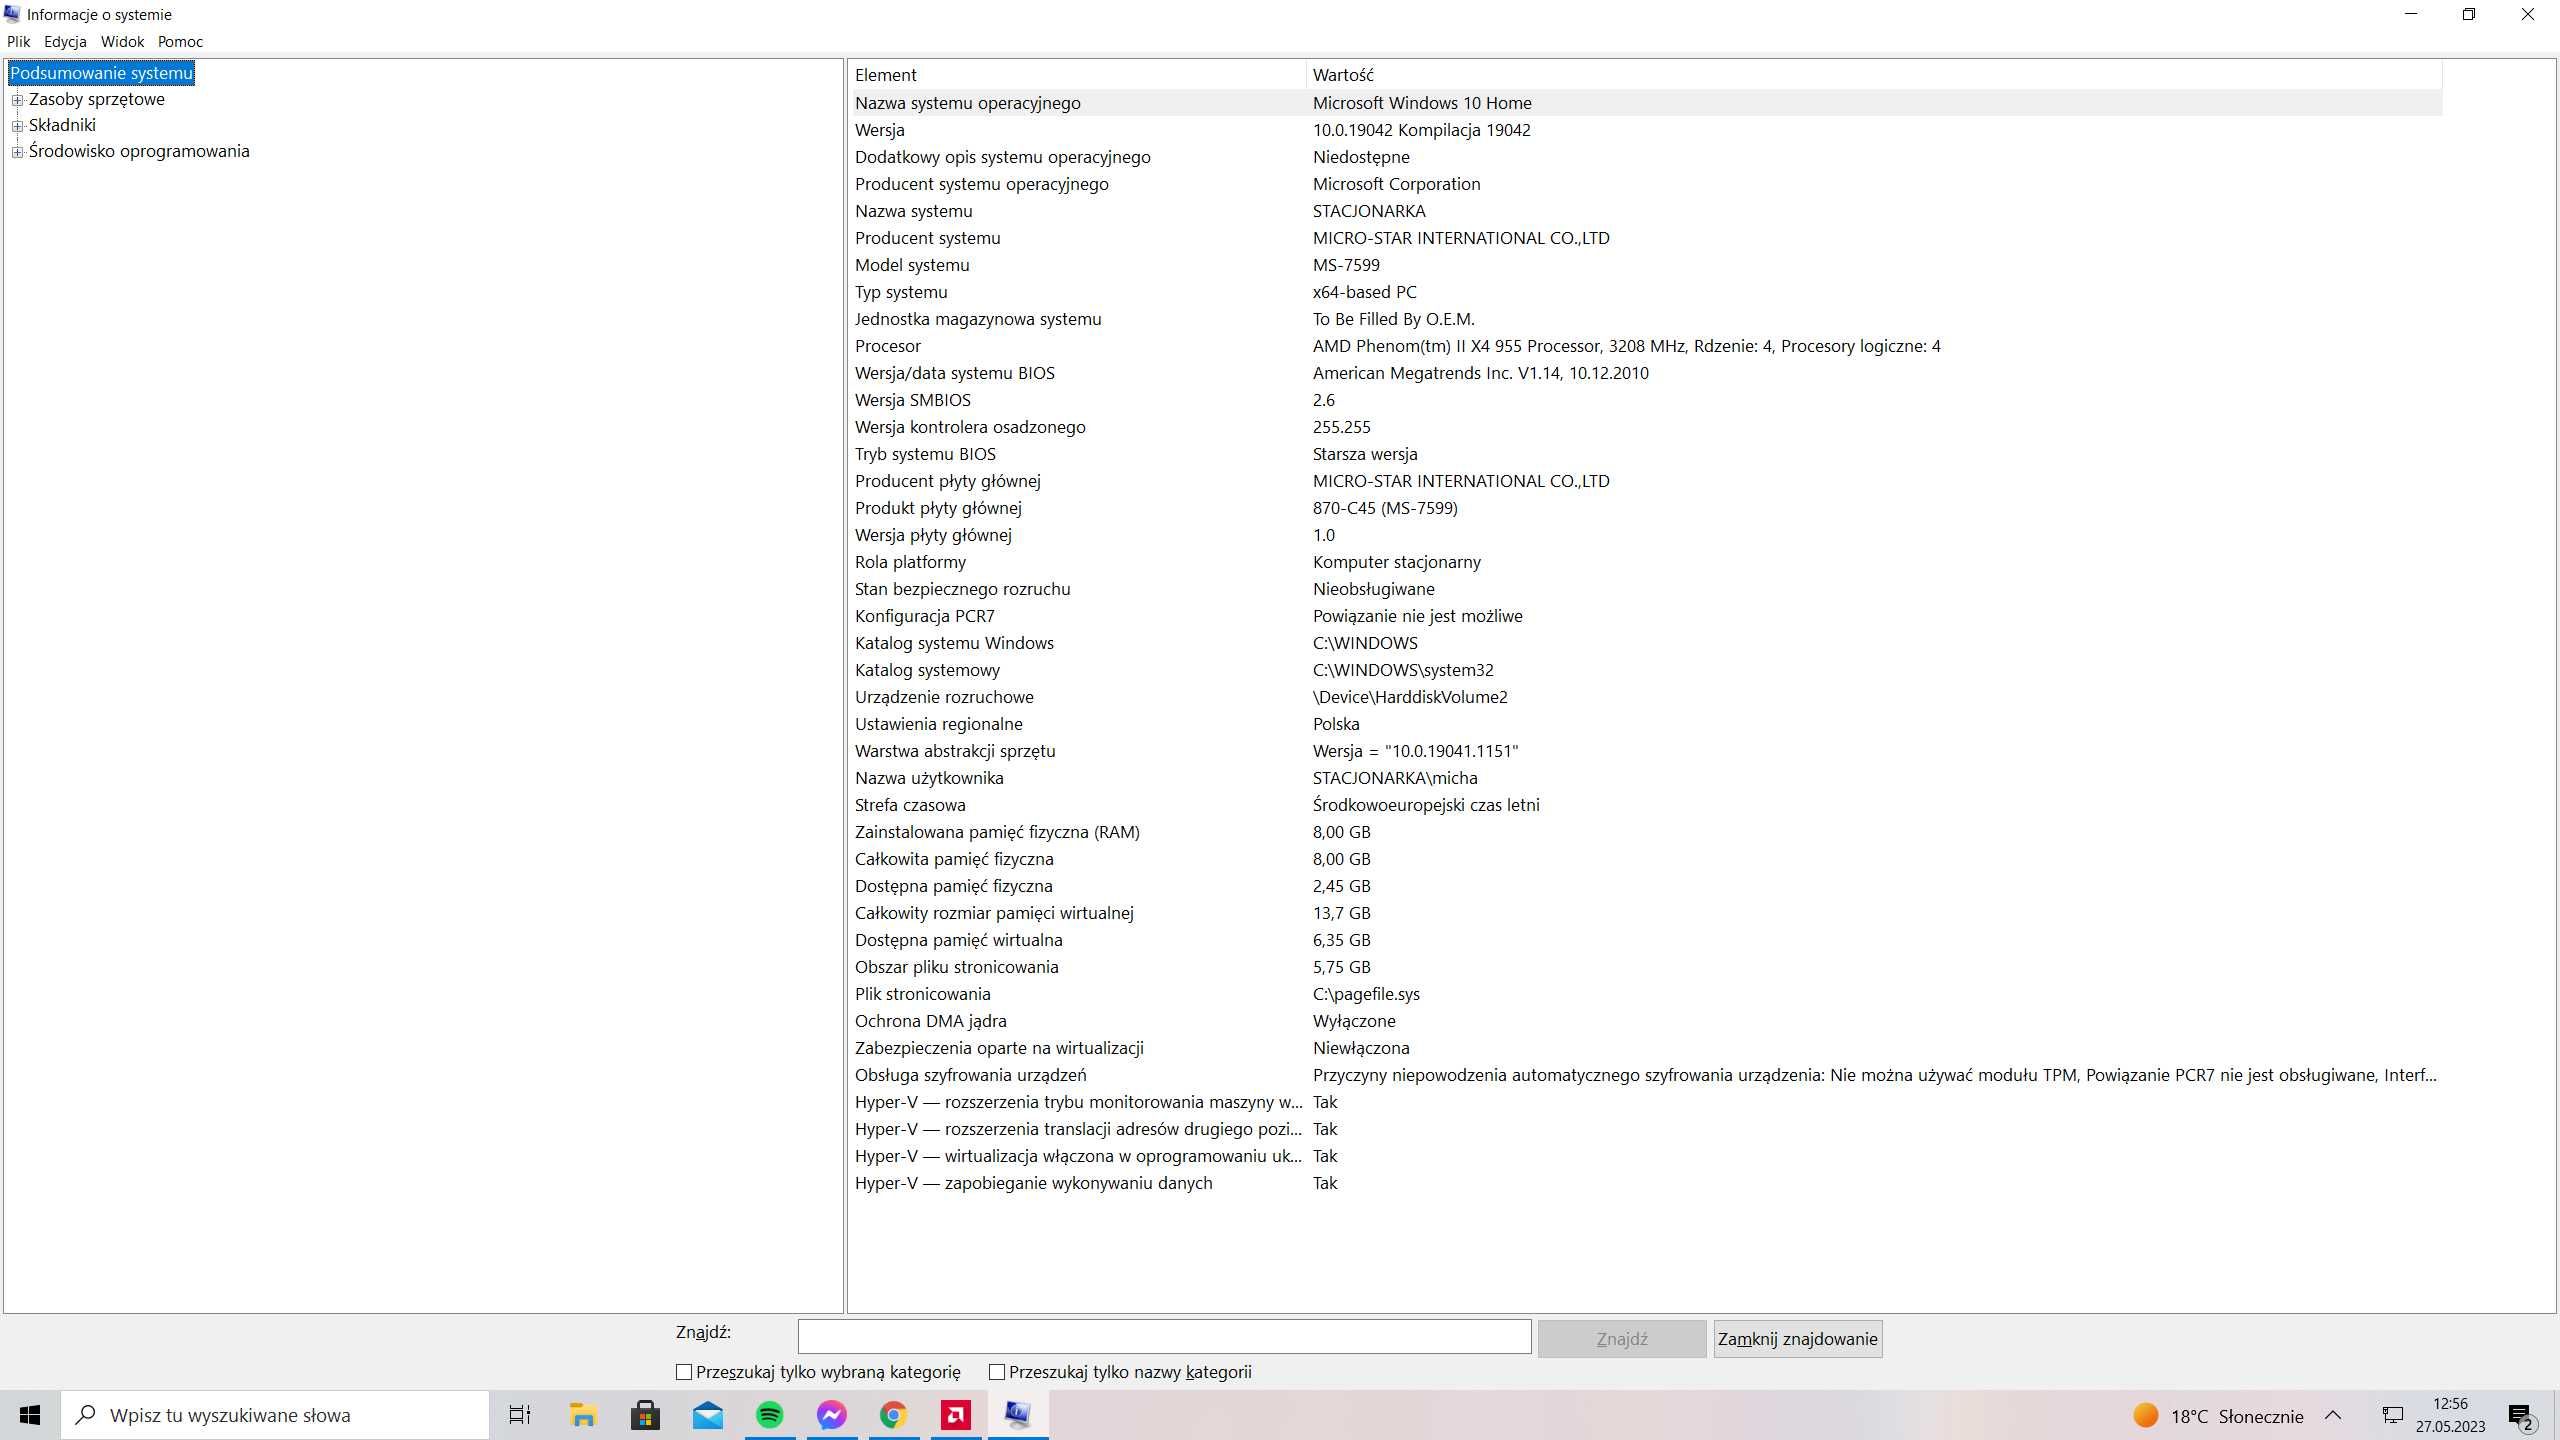Select the Procesor row label
The width and height of the screenshot is (2560, 1440).
[888, 346]
